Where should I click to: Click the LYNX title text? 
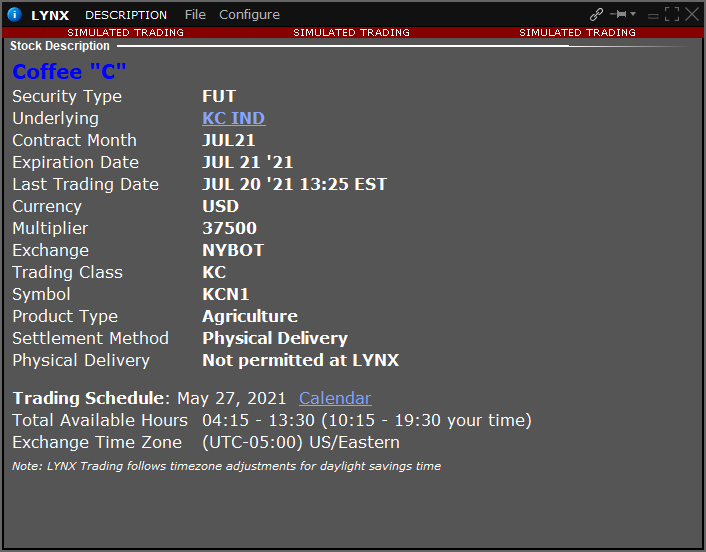(x=50, y=15)
